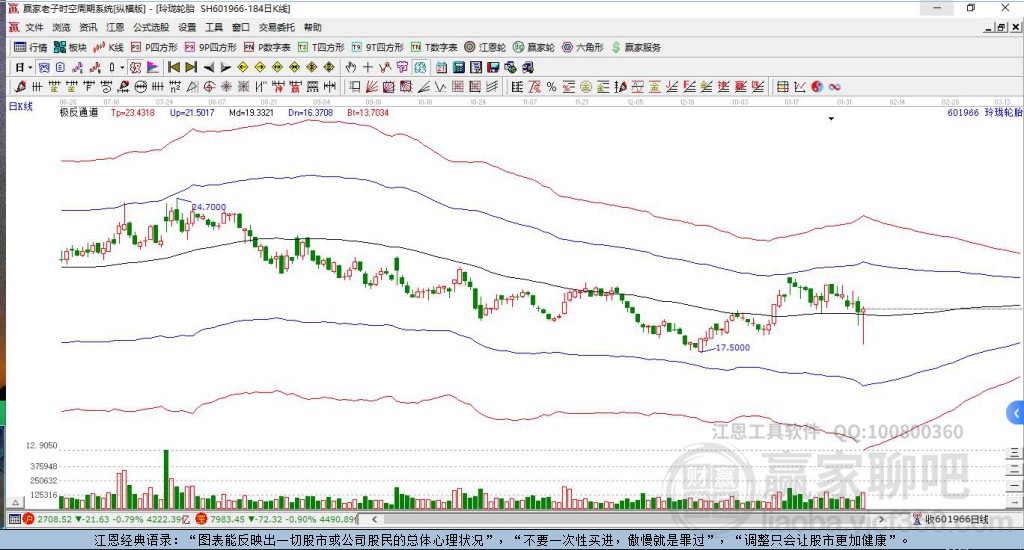Open the P四方形 tool

point(154,47)
